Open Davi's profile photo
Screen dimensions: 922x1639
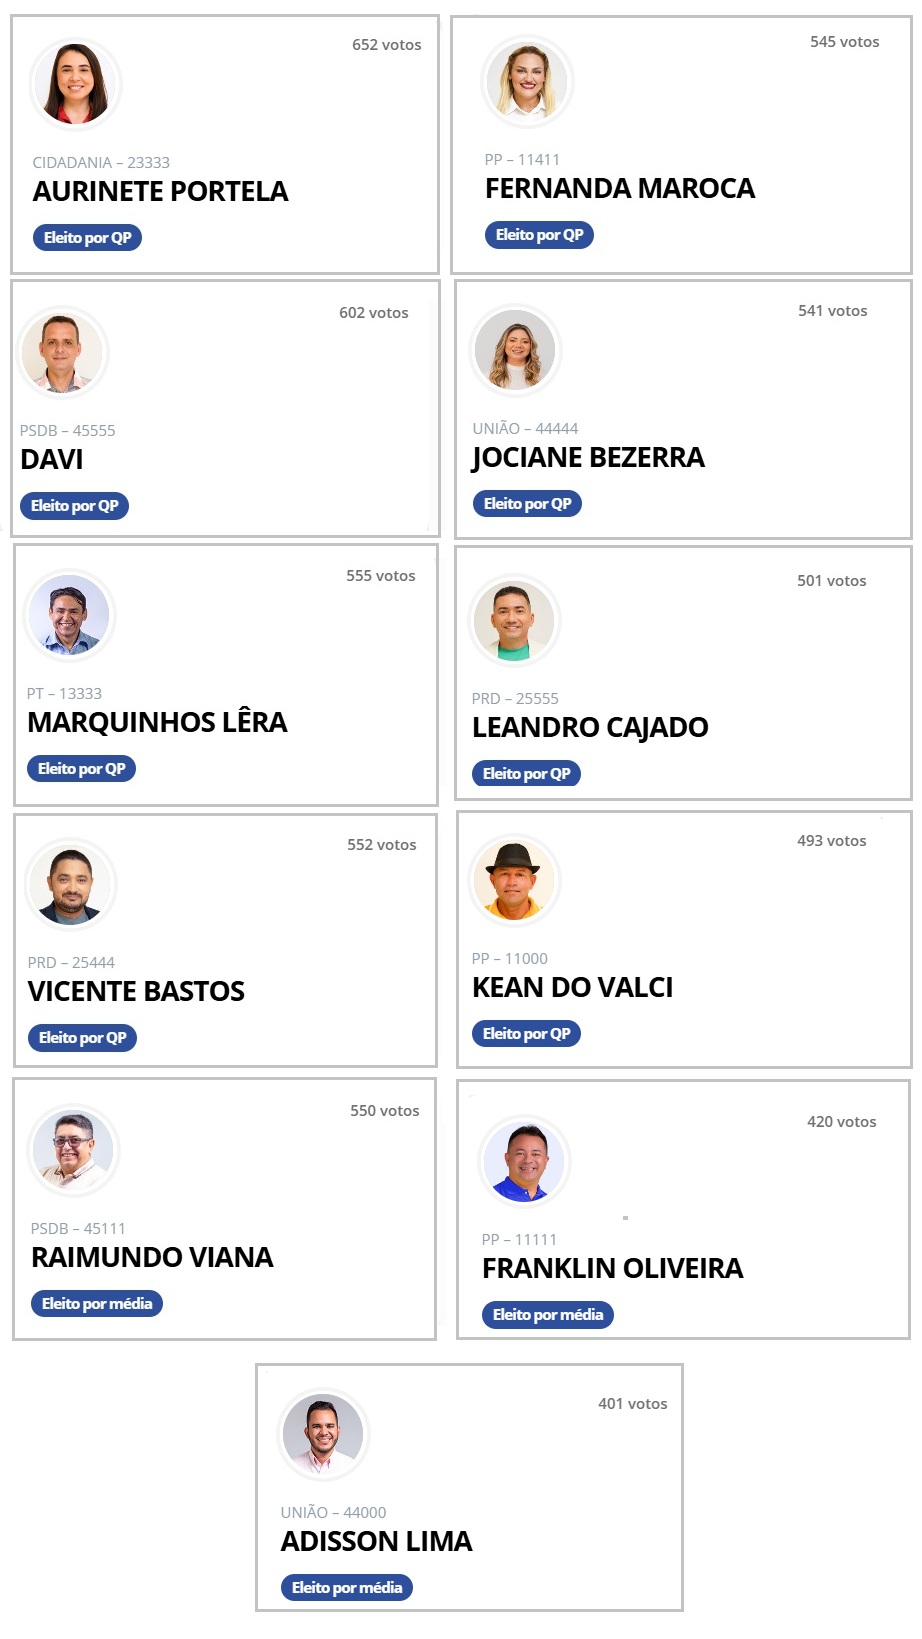point(63,352)
